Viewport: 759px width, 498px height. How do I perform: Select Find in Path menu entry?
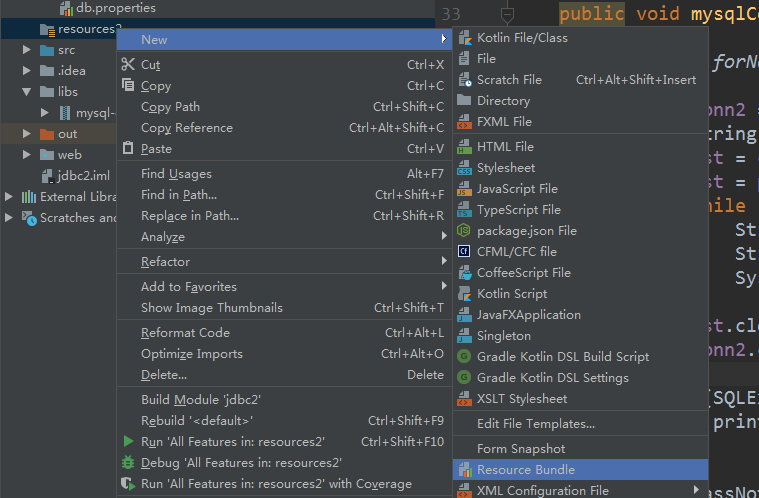[179, 195]
